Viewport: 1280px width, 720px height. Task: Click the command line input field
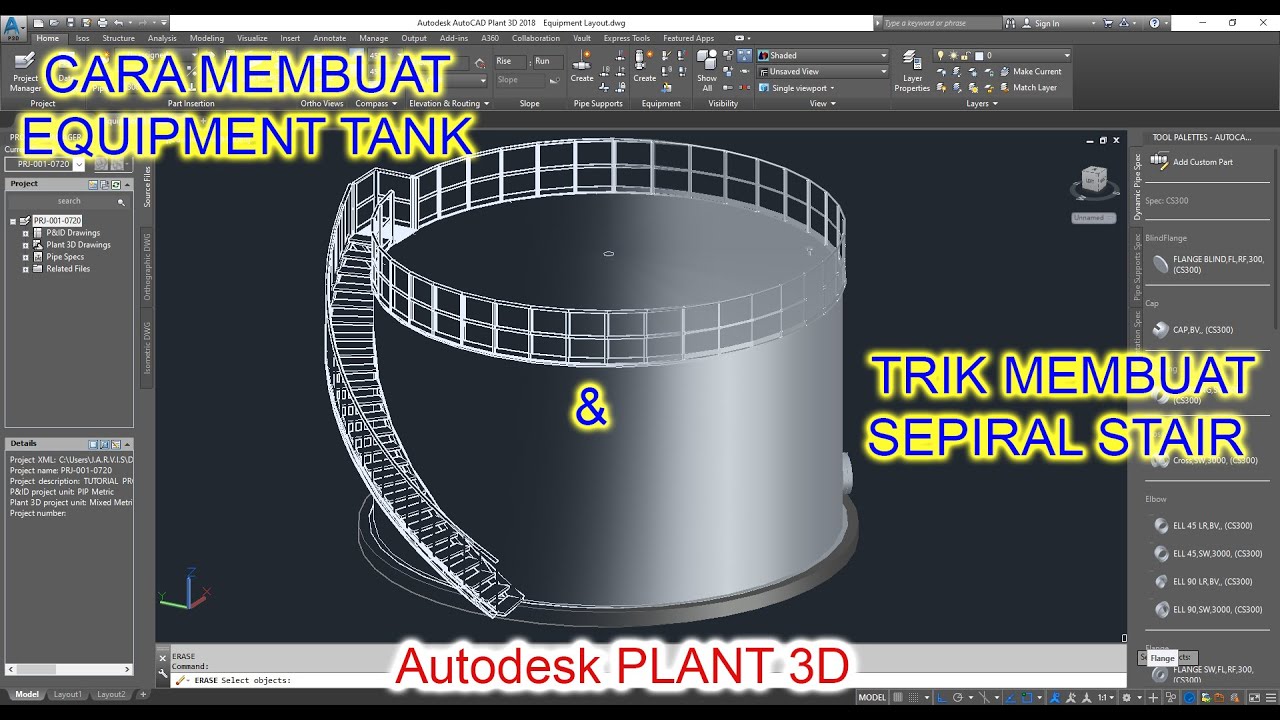point(510,680)
